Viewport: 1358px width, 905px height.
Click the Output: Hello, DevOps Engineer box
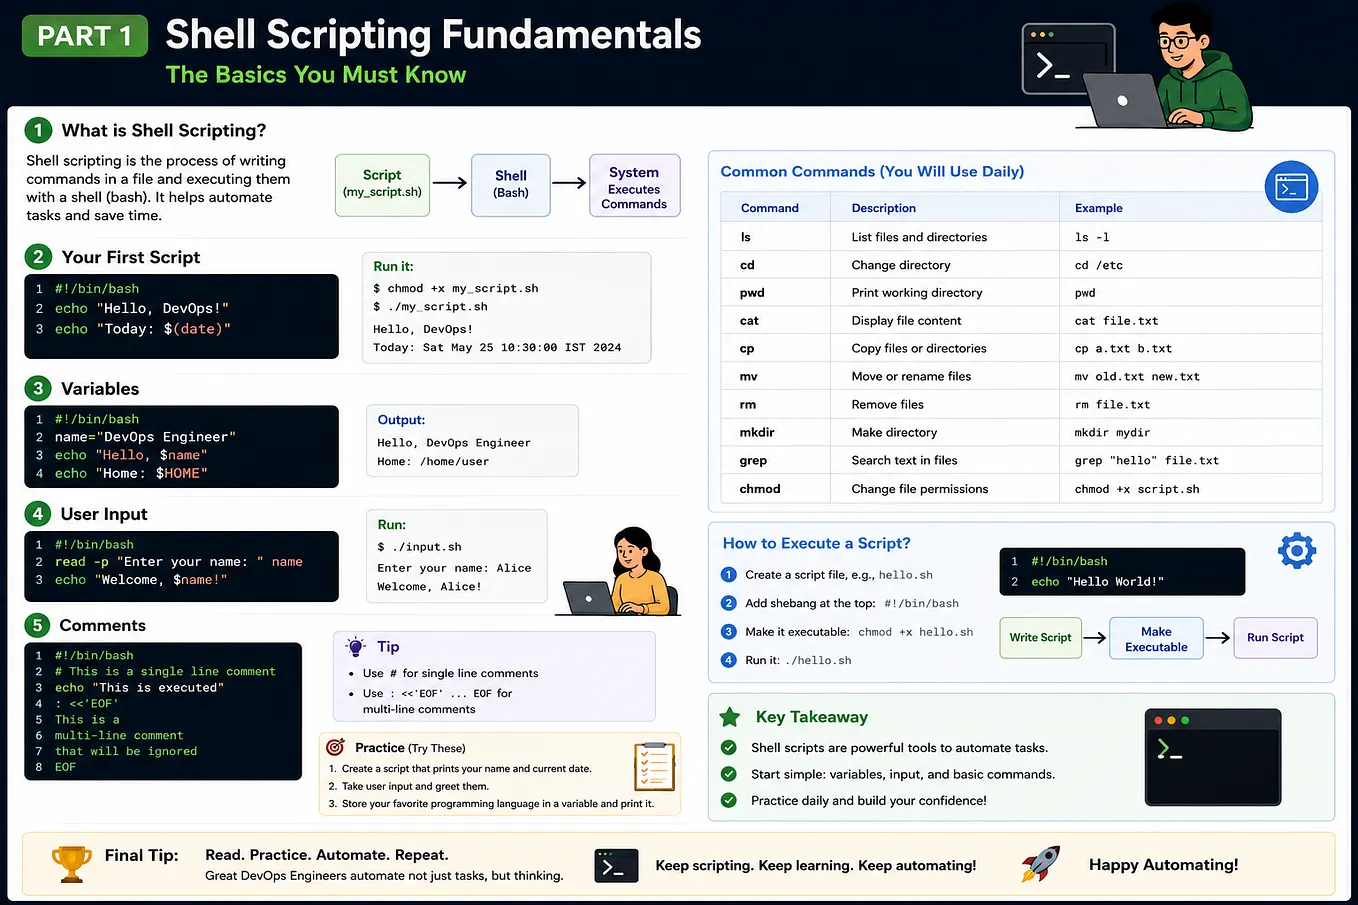click(473, 440)
